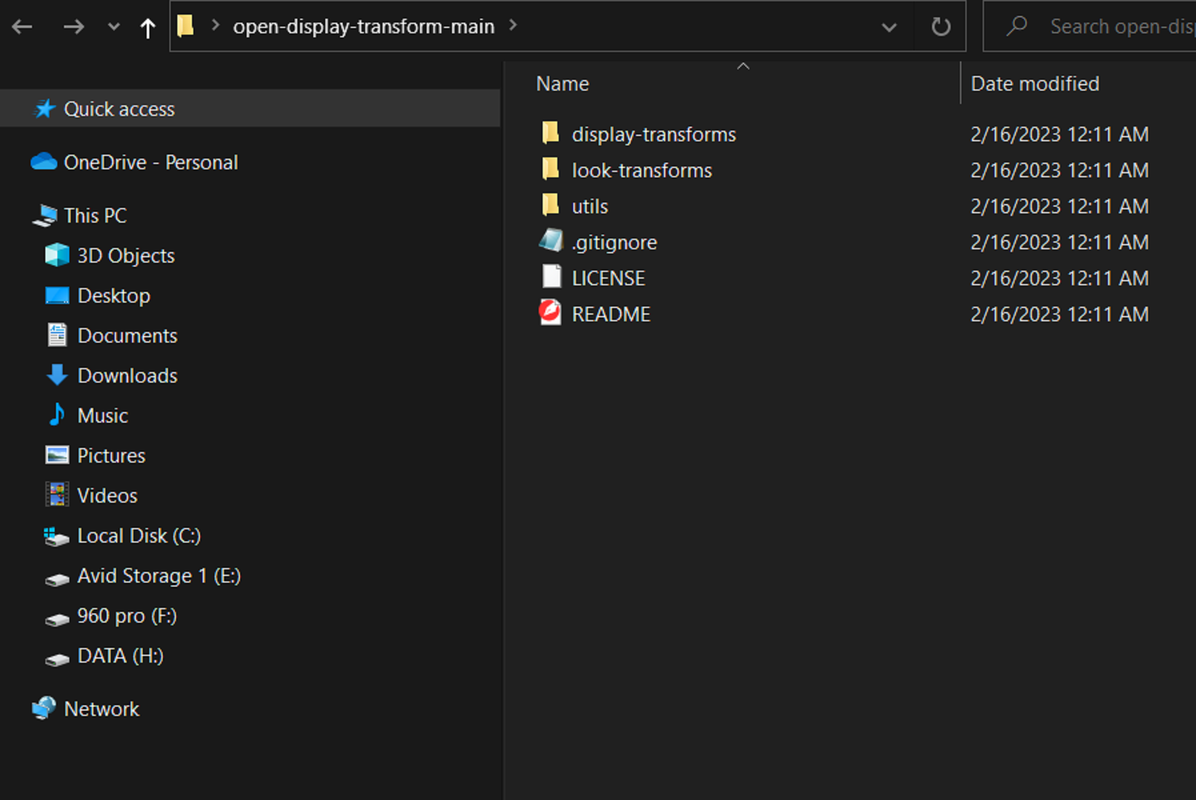The height and width of the screenshot is (800, 1196).
Task: Click the This PC computer icon
Action: click(x=45, y=216)
